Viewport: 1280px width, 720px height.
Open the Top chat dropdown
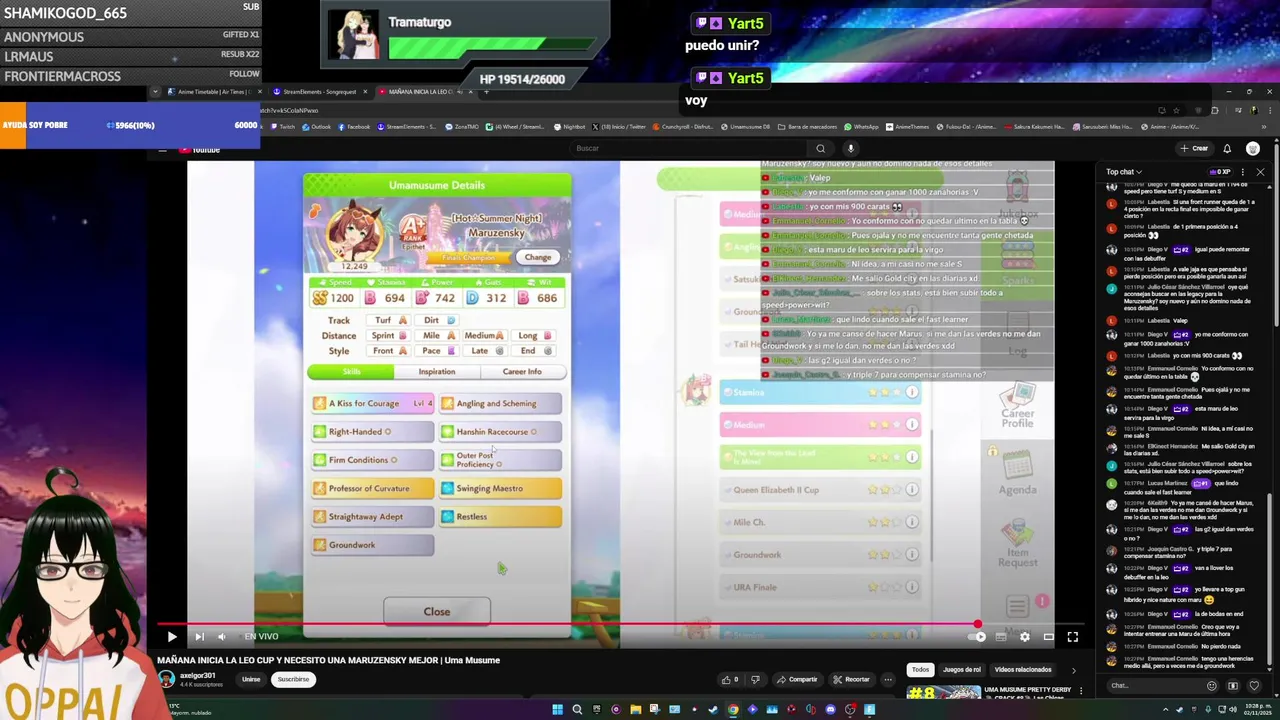click(x=1124, y=172)
